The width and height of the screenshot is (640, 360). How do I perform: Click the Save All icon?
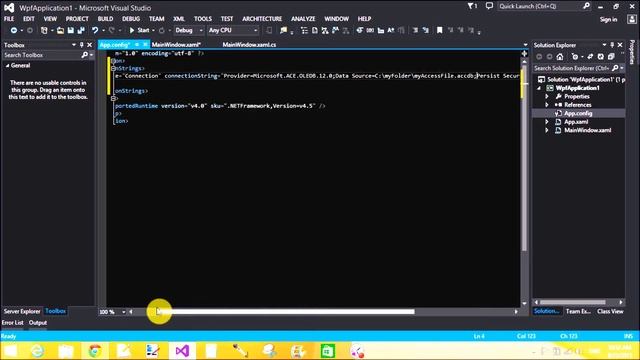point(81,30)
